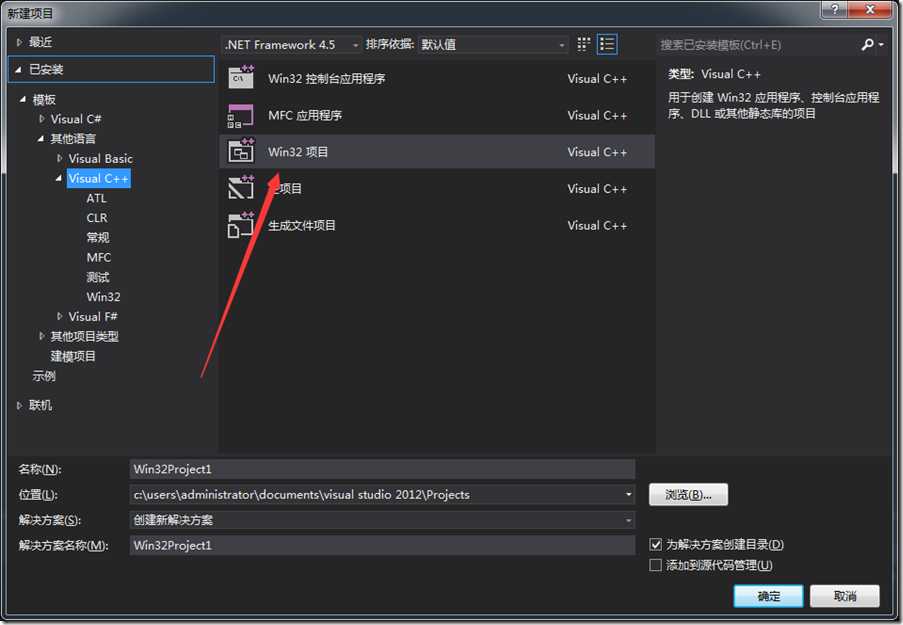Expand the Visual Basic node
The width and height of the screenshot is (903, 625).
59,158
